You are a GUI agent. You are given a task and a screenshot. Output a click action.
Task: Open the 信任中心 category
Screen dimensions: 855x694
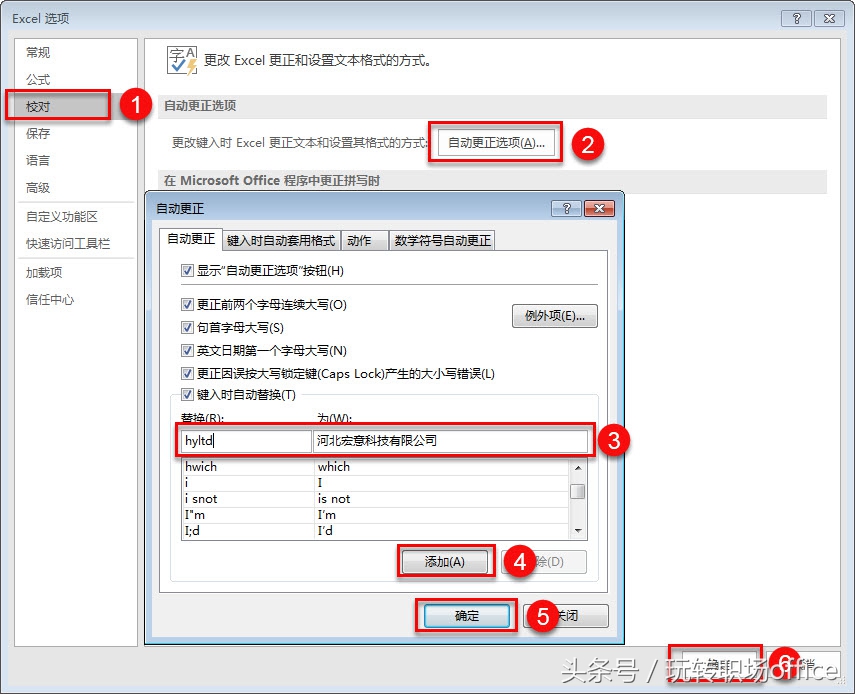[x=50, y=299]
